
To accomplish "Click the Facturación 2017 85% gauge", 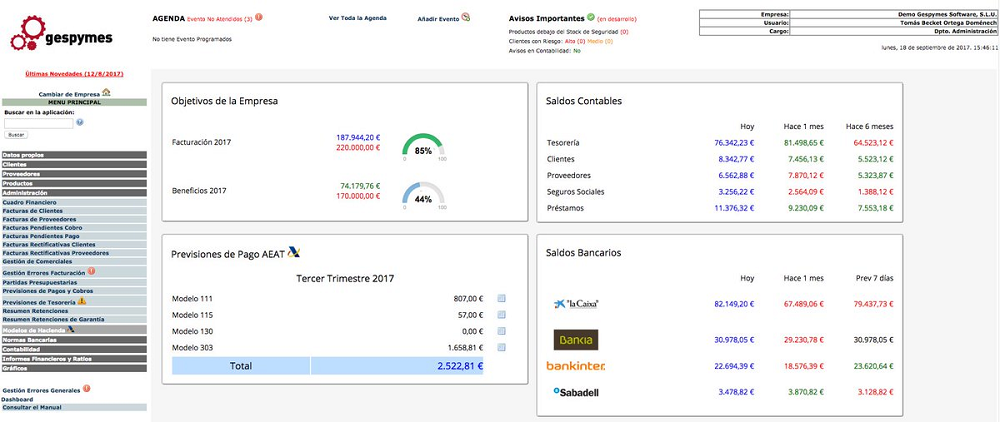I will (x=423, y=147).
